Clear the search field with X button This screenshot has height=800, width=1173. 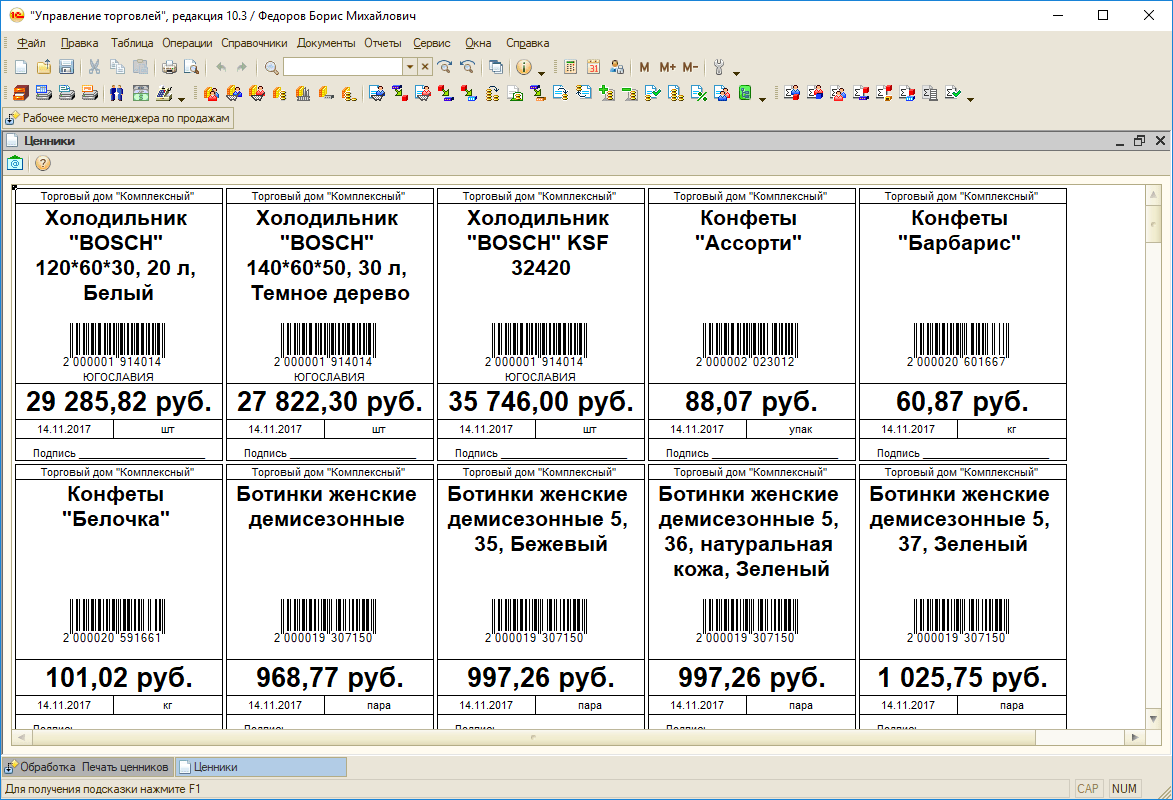(x=425, y=67)
